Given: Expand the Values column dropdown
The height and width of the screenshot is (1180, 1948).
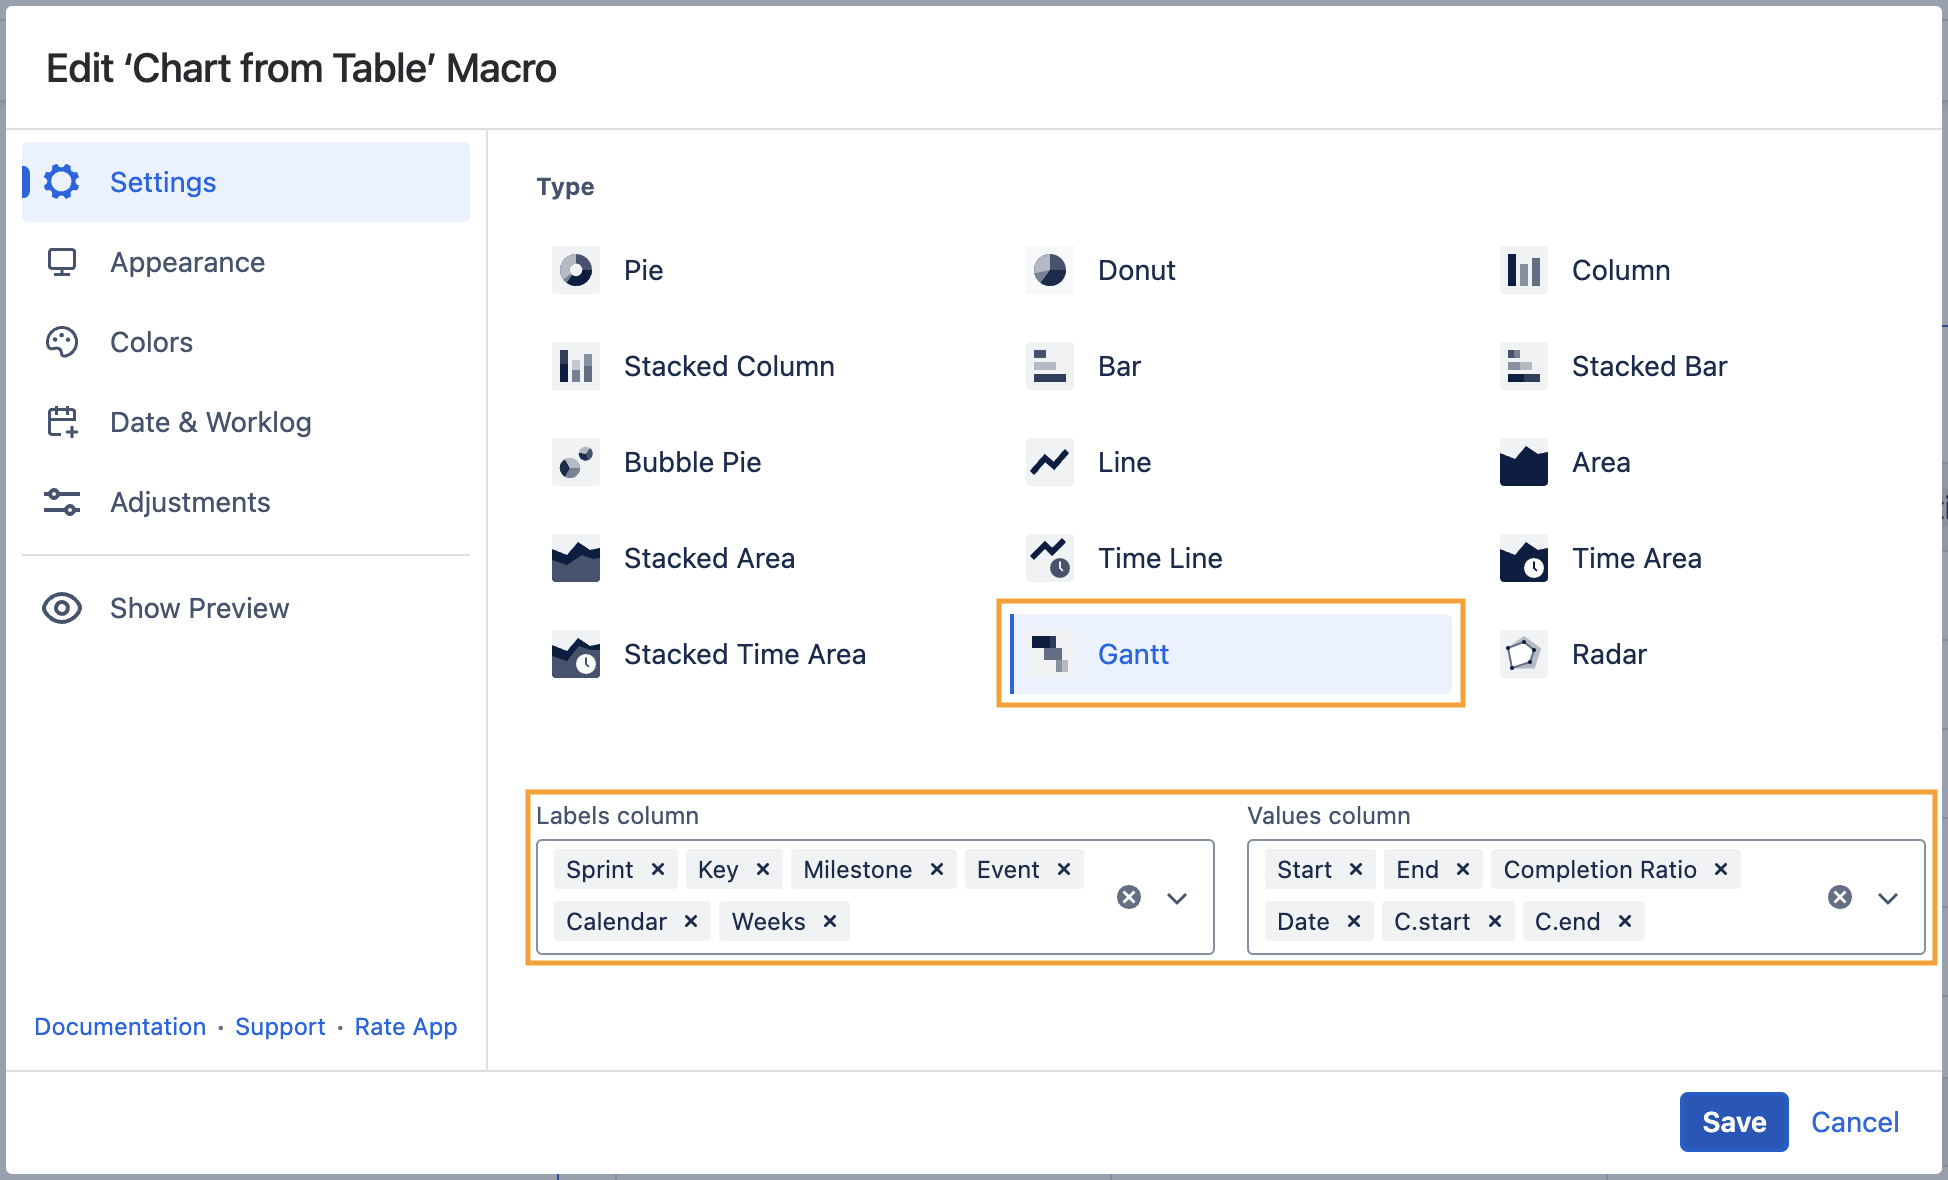Looking at the screenshot, I should click(1888, 897).
